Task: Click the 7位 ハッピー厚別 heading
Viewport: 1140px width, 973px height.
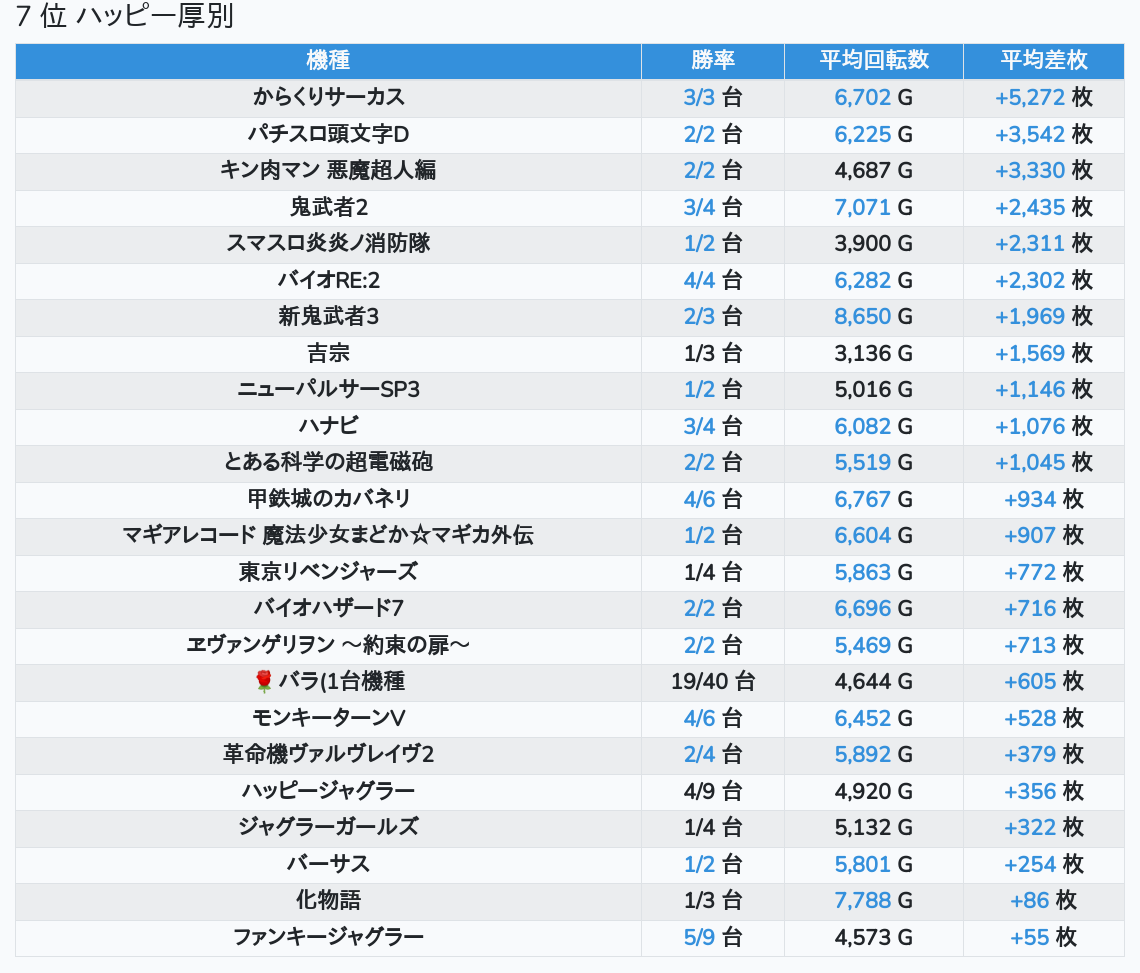Action: tap(125, 17)
